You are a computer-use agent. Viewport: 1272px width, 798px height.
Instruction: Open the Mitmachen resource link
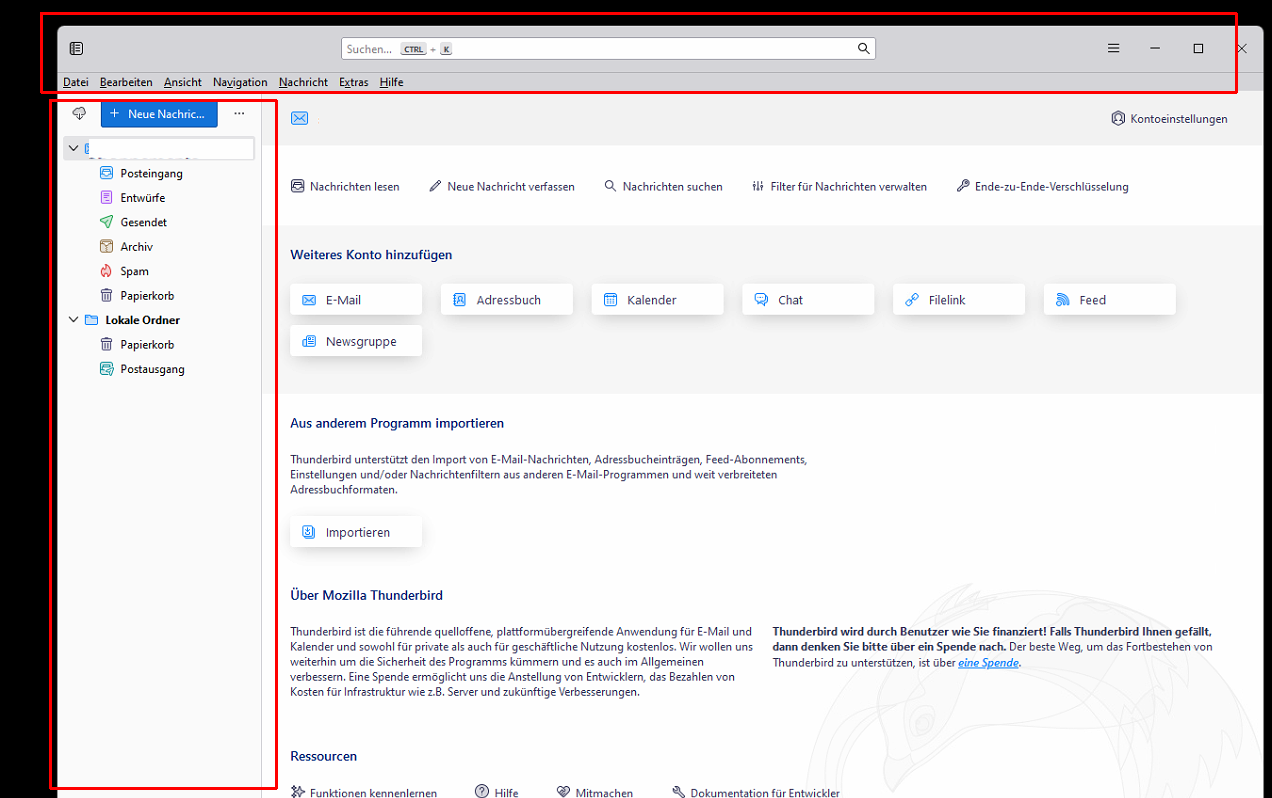coord(595,793)
